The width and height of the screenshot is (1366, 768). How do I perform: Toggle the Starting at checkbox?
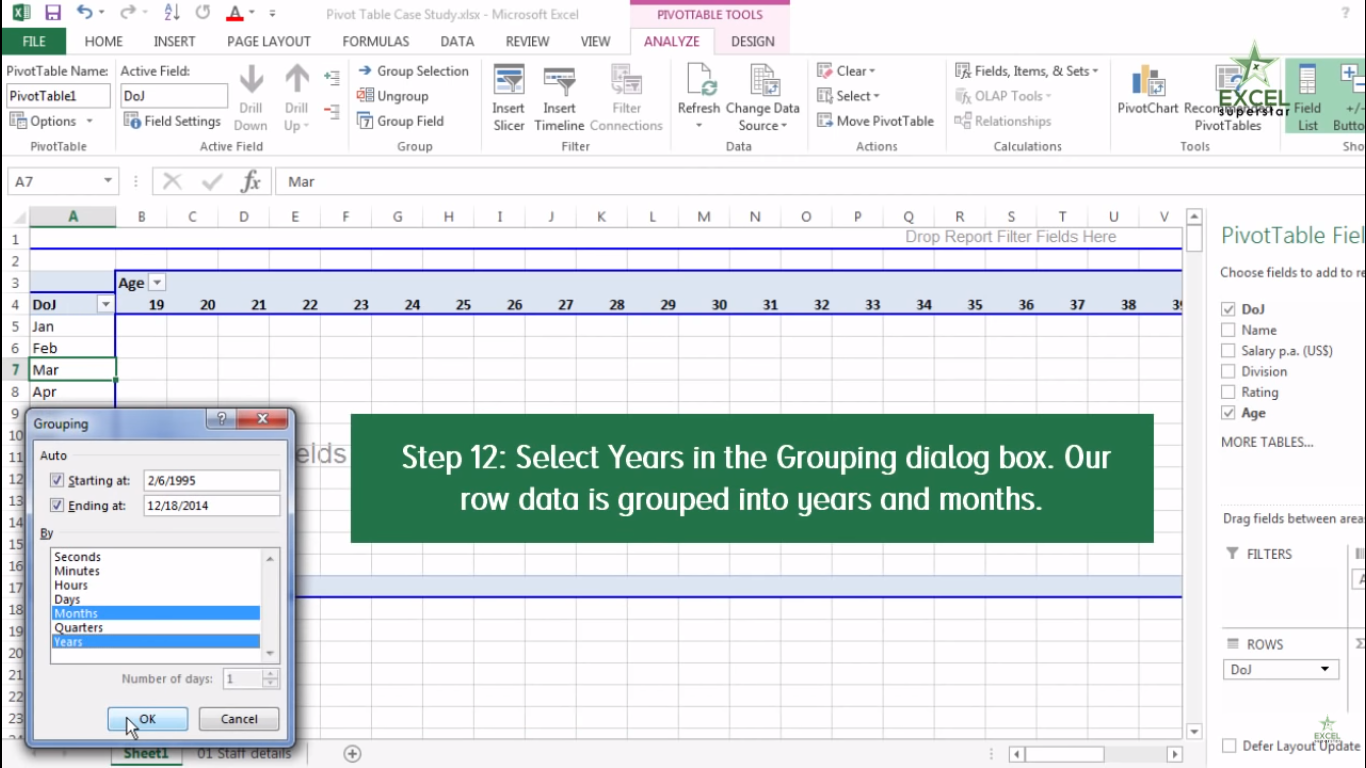pos(57,481)
